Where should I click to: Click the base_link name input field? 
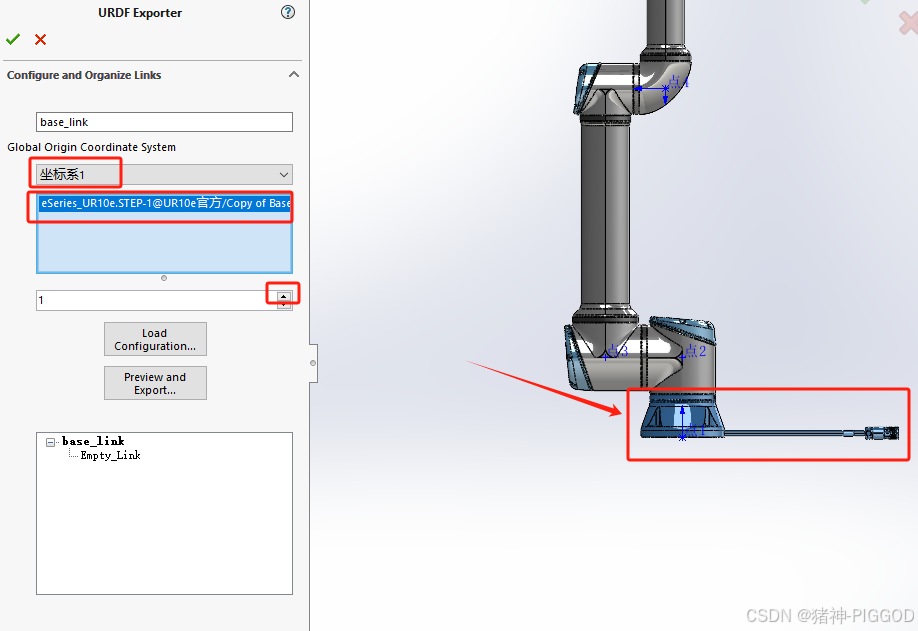coord(164,121)
